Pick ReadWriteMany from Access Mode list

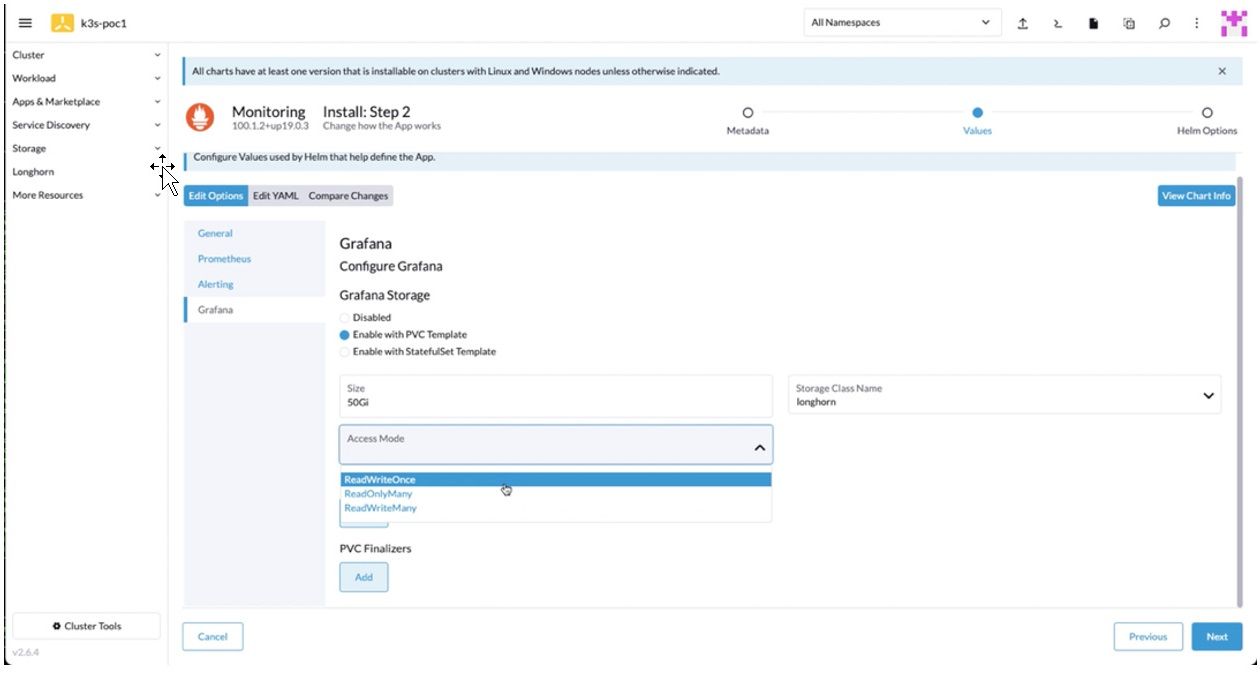click(381, 508)
